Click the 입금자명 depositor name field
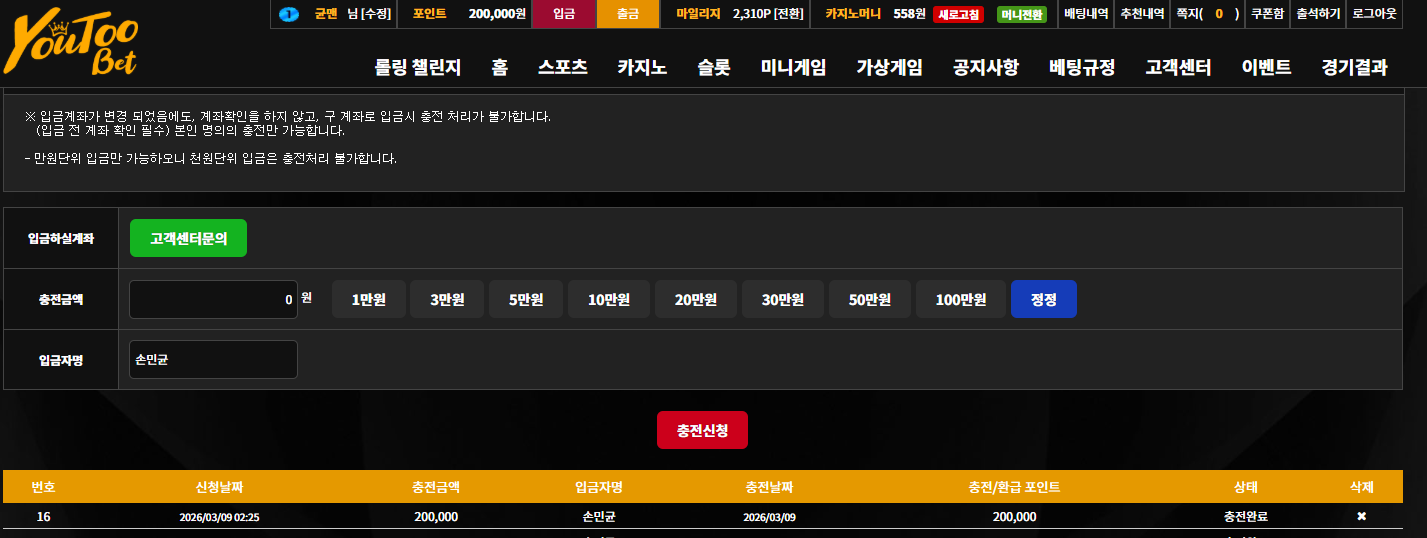This screenshot has height=538, width=1427. point(213,359)
